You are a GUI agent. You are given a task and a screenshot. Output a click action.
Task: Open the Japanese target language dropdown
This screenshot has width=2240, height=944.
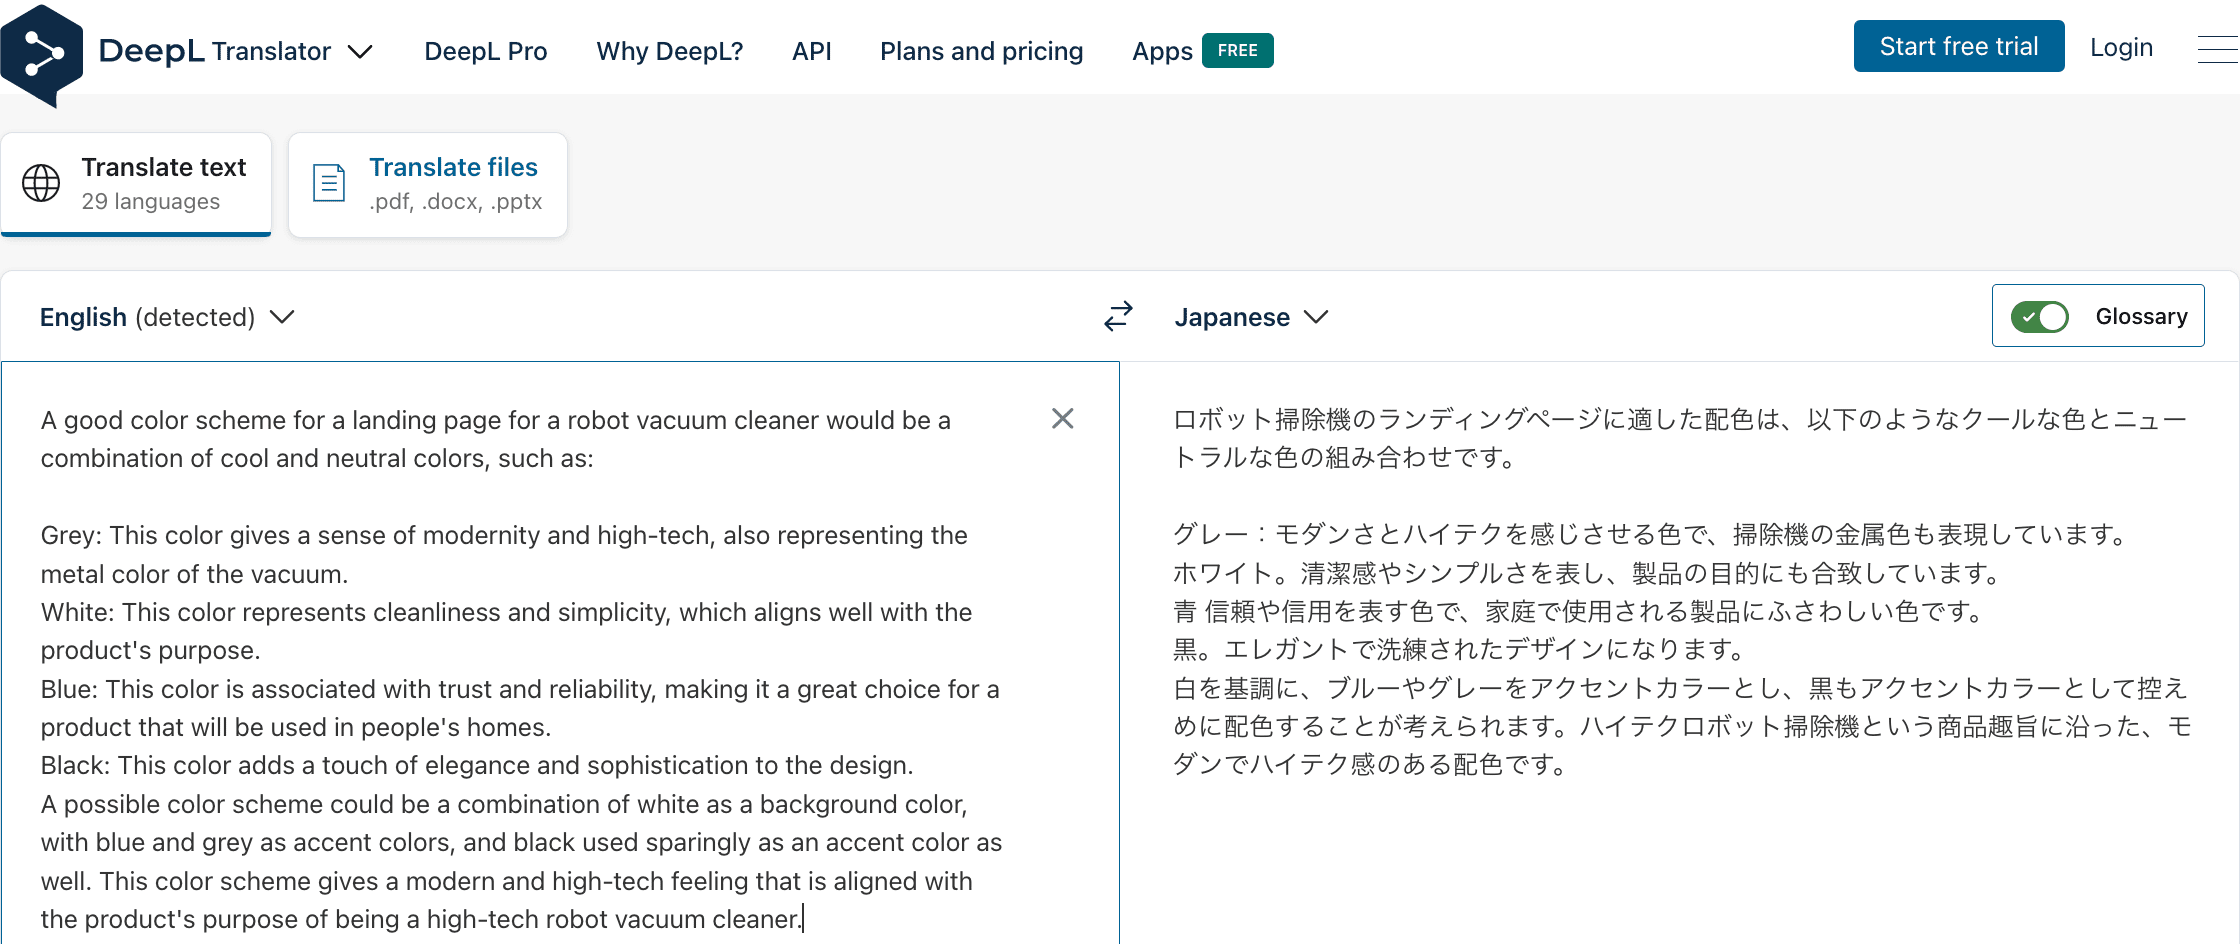click(x=1250, y=317)
